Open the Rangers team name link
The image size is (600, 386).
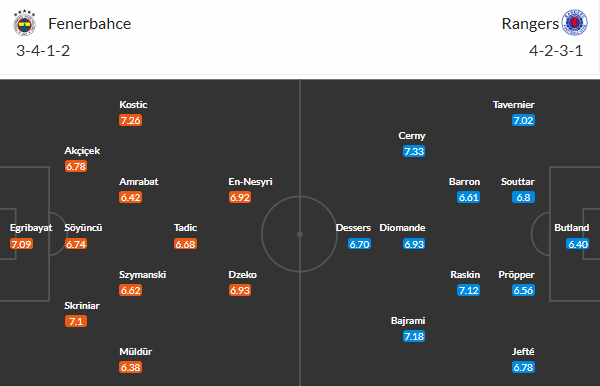coord(530,24)
